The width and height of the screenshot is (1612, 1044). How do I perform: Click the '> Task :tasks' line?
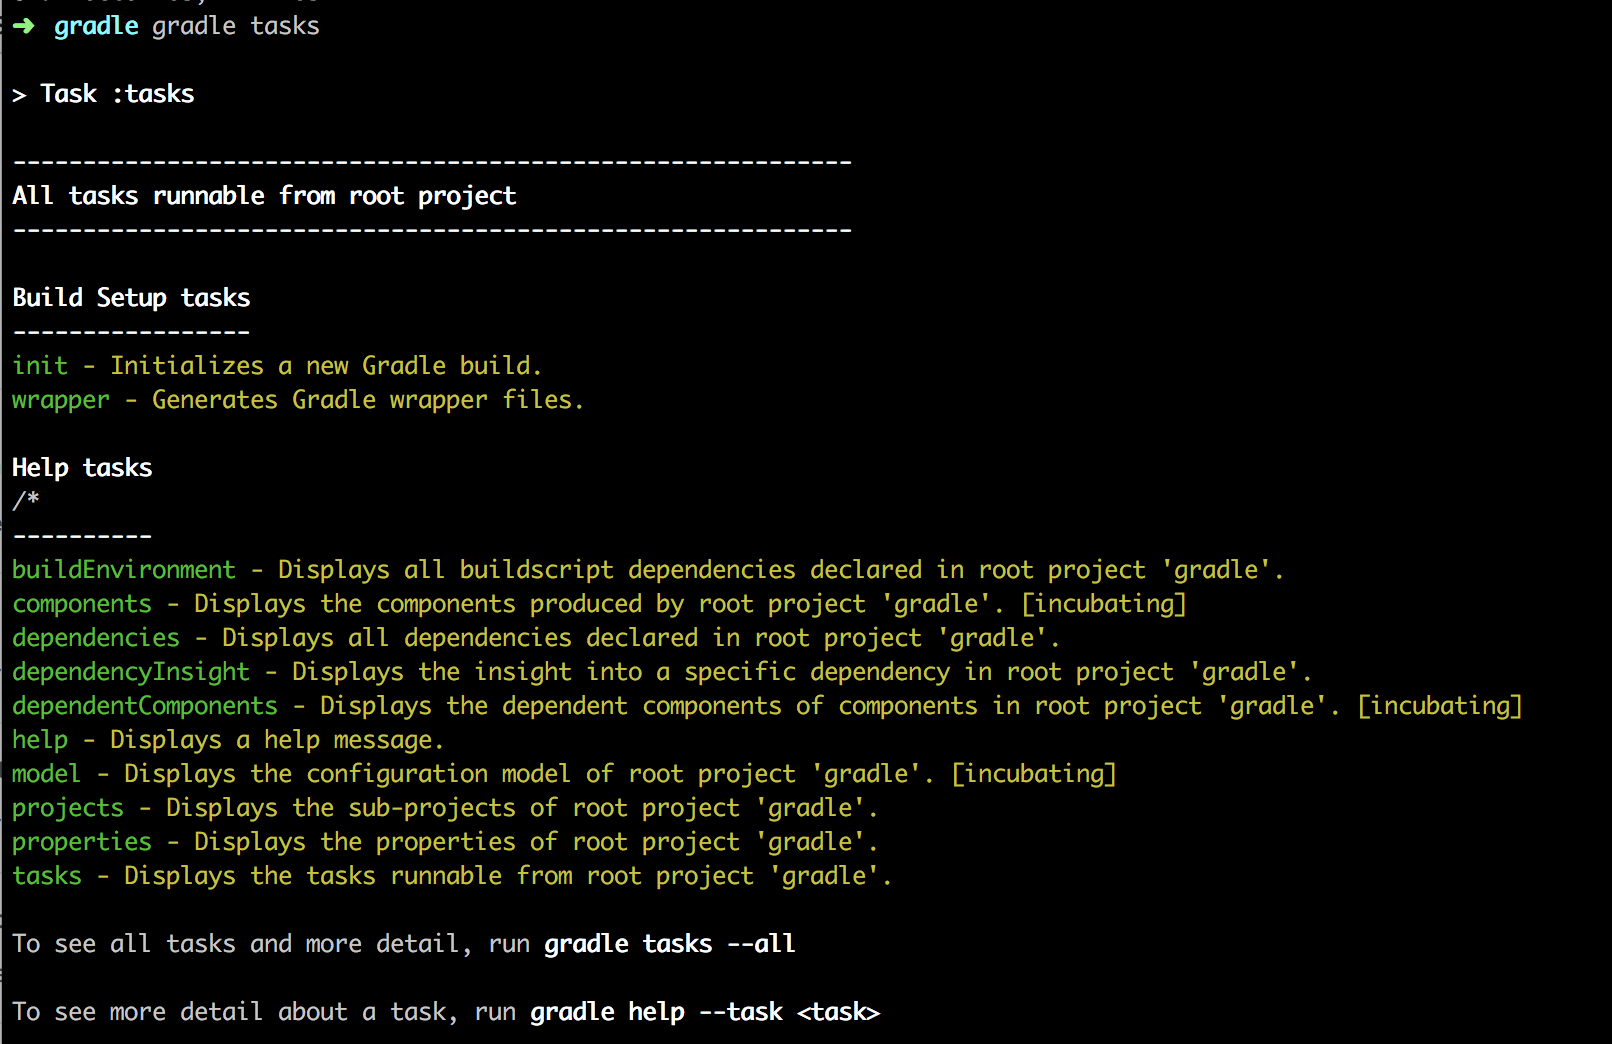103,94
